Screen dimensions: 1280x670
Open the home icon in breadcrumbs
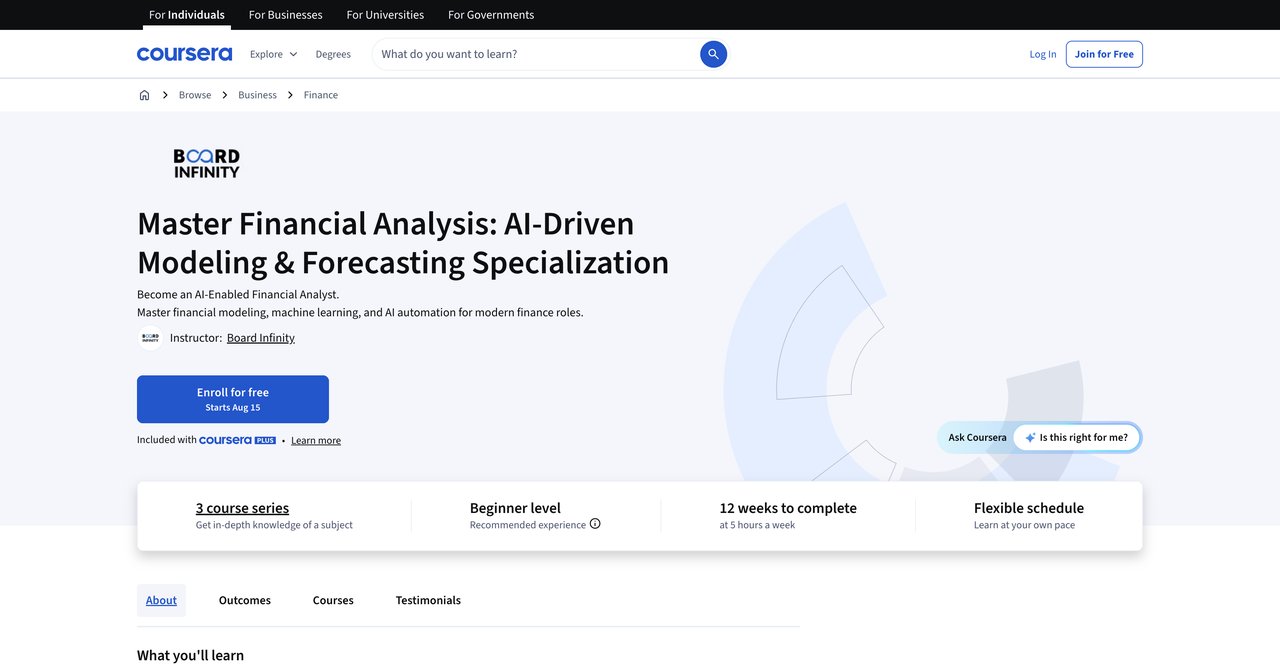tap(144, 95)
